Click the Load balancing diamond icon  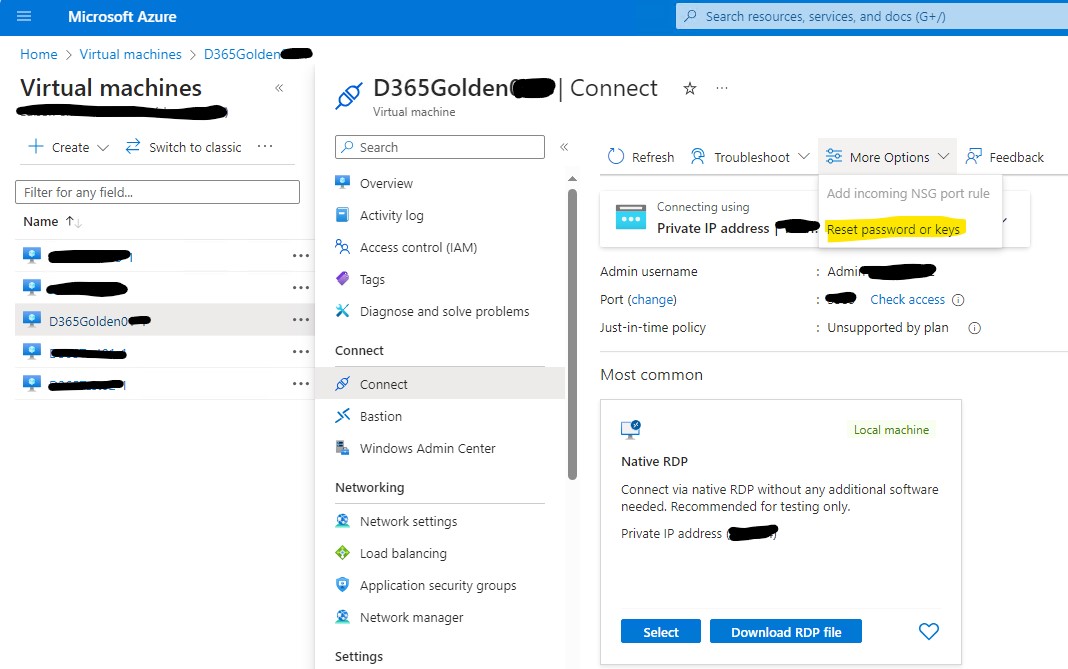point(343,553)
